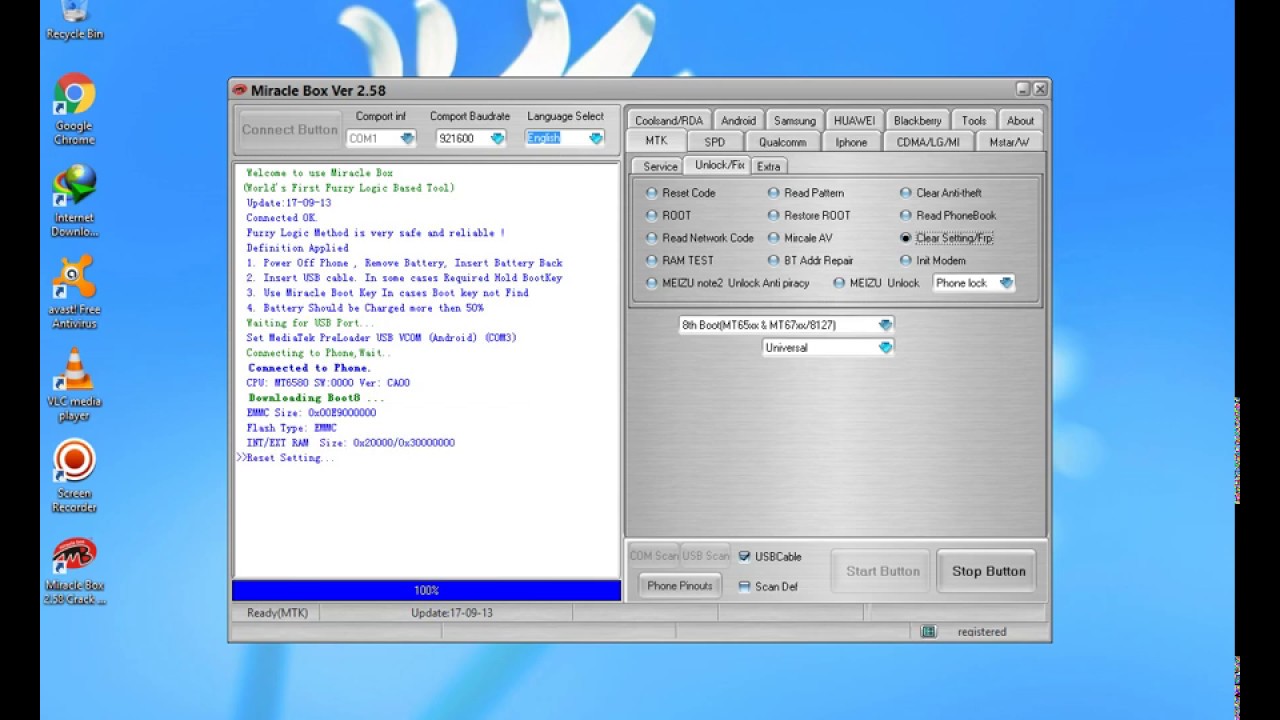This screenshot has width=1280, height=720.
Task: Click the Start Button
Action: click(882, 571)
